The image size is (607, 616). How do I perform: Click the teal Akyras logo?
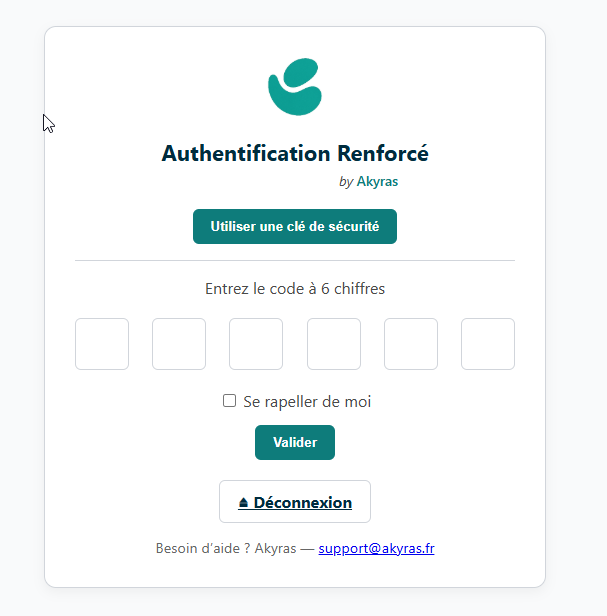point(295,87)
